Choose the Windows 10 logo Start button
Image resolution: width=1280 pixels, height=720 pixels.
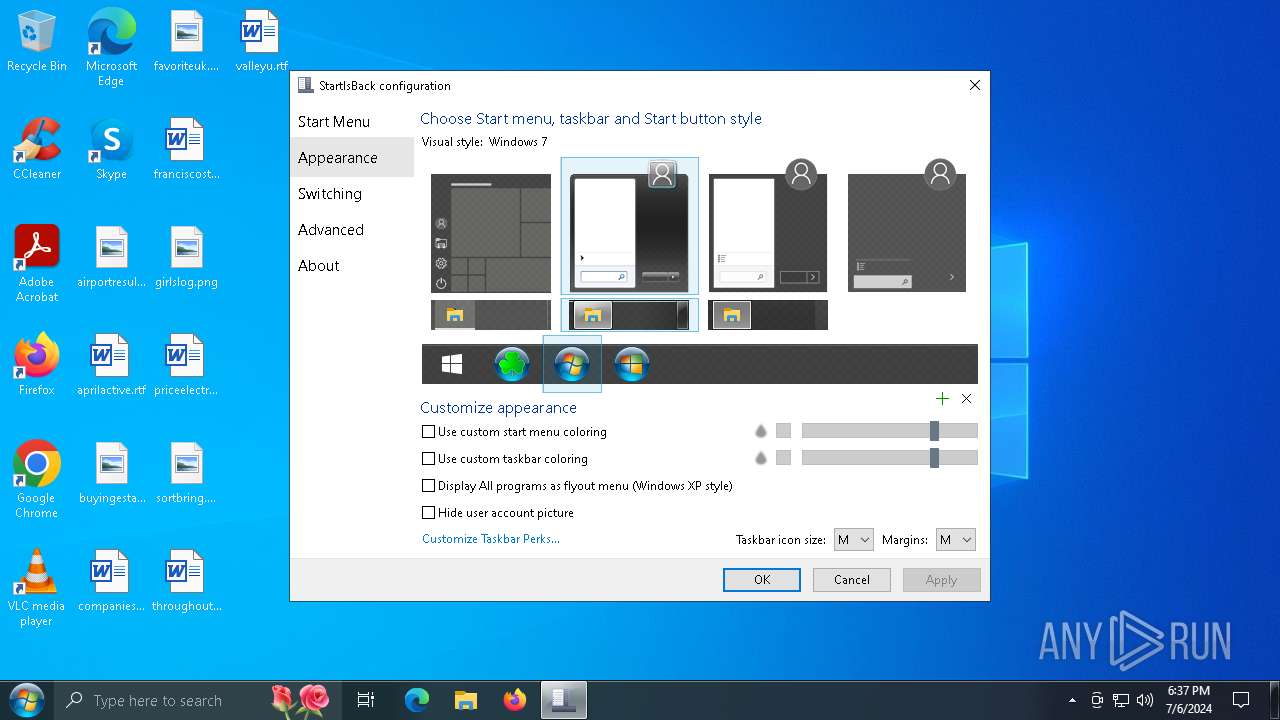tap(452, 365)
